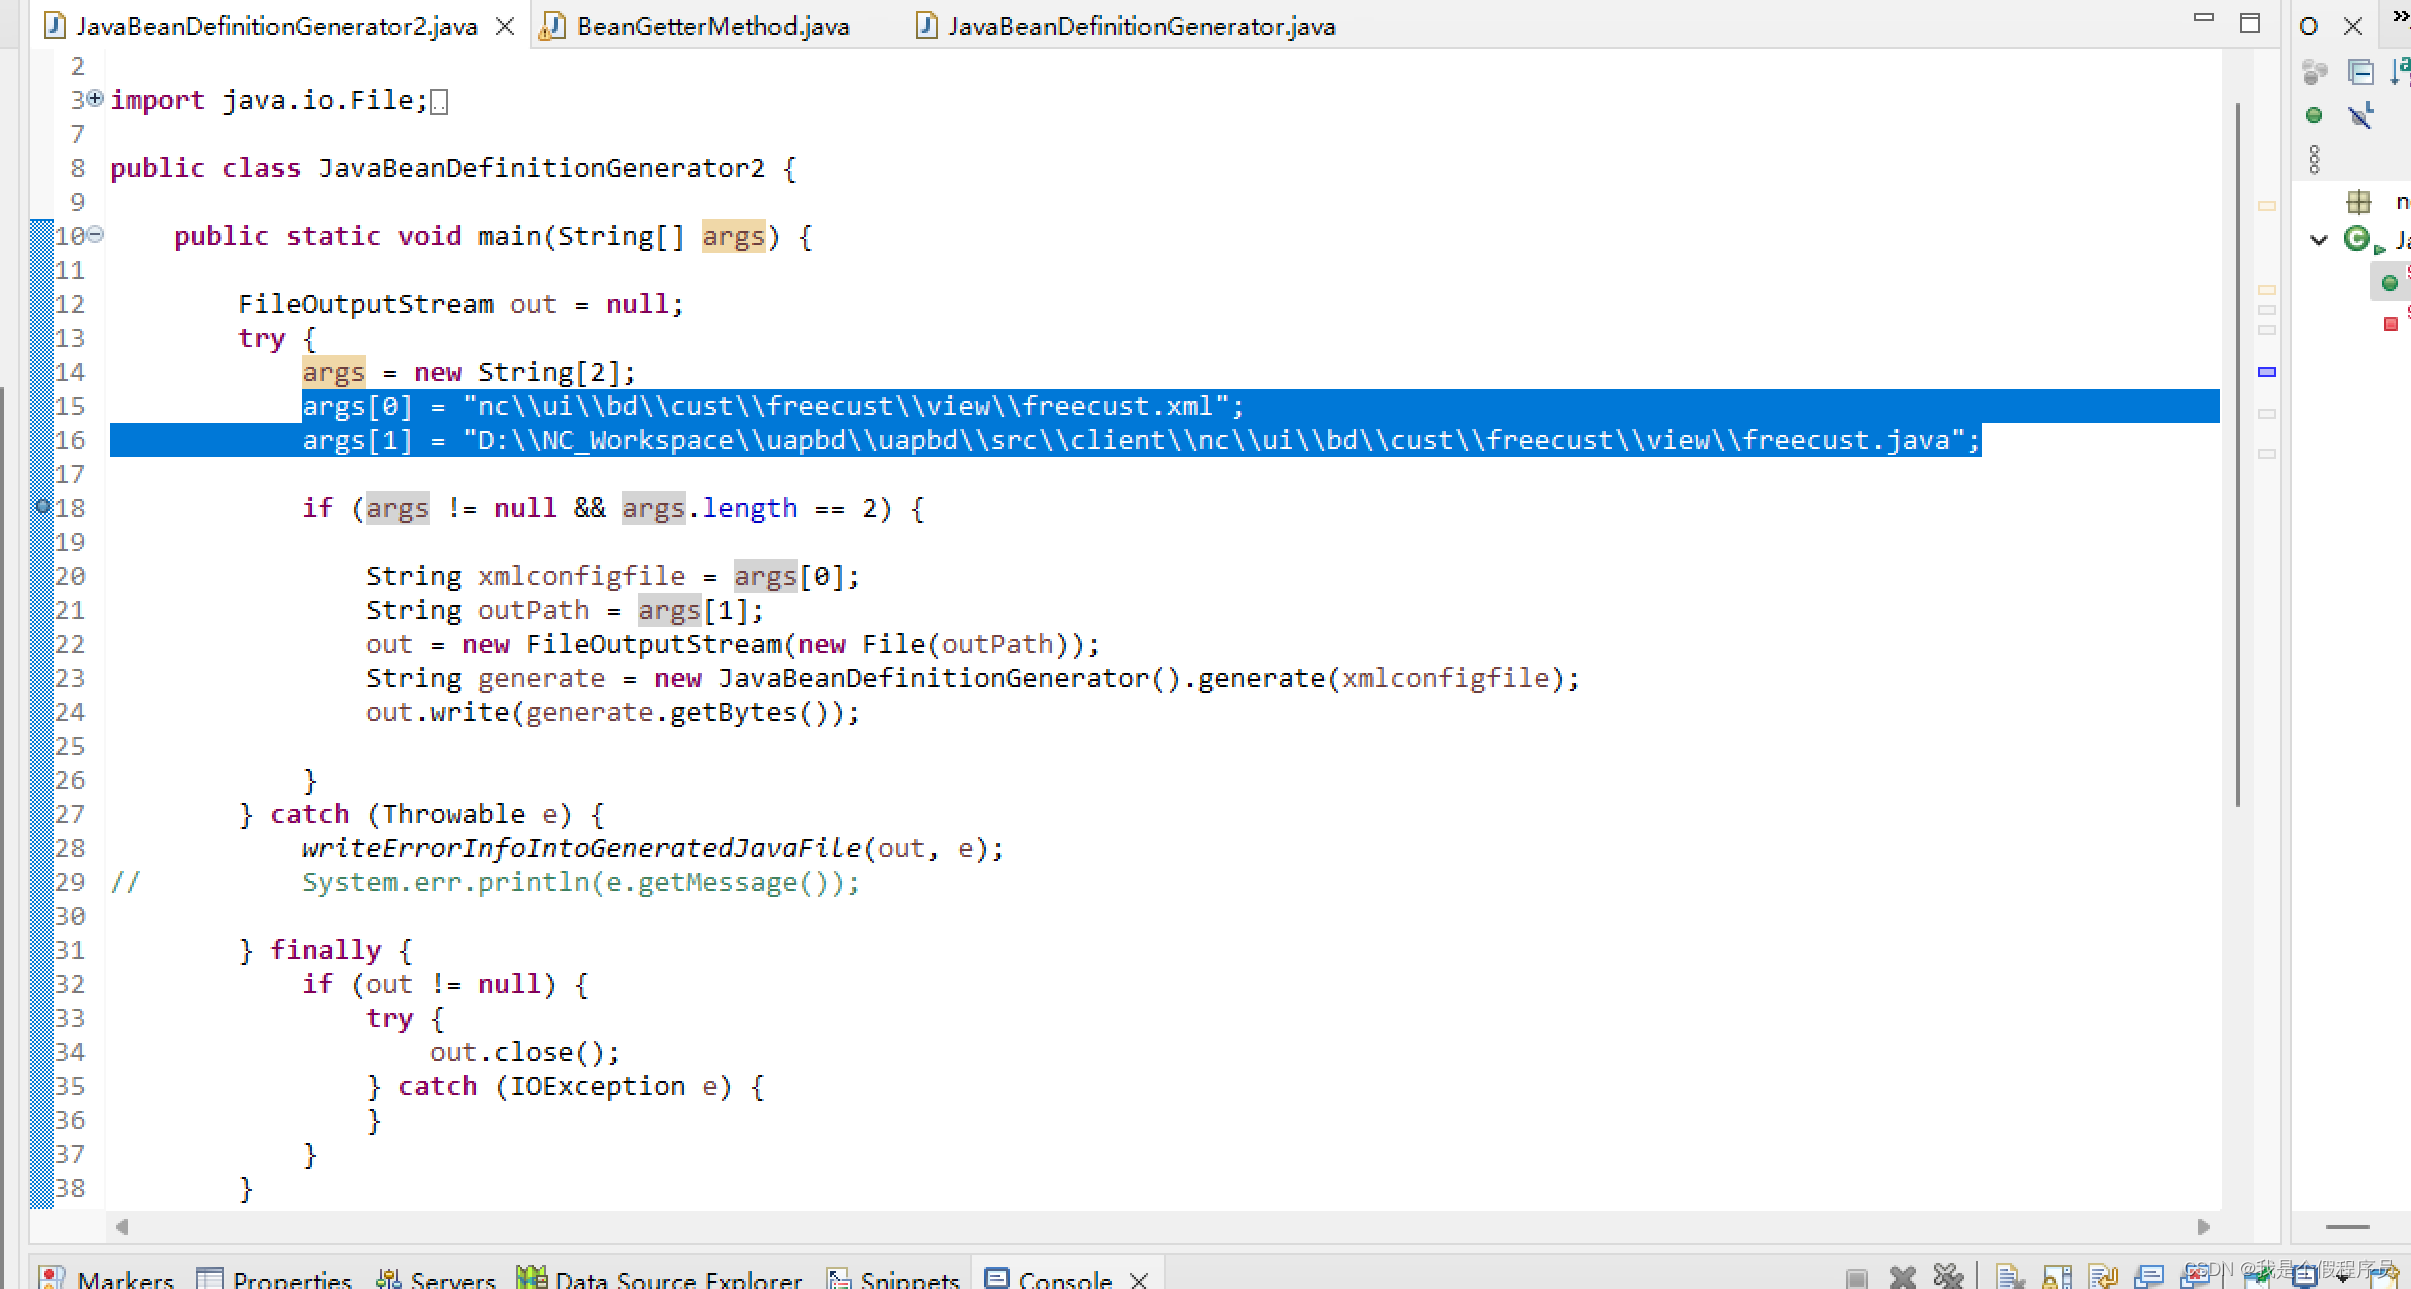Click "out.close();" on line 34

525,1052
